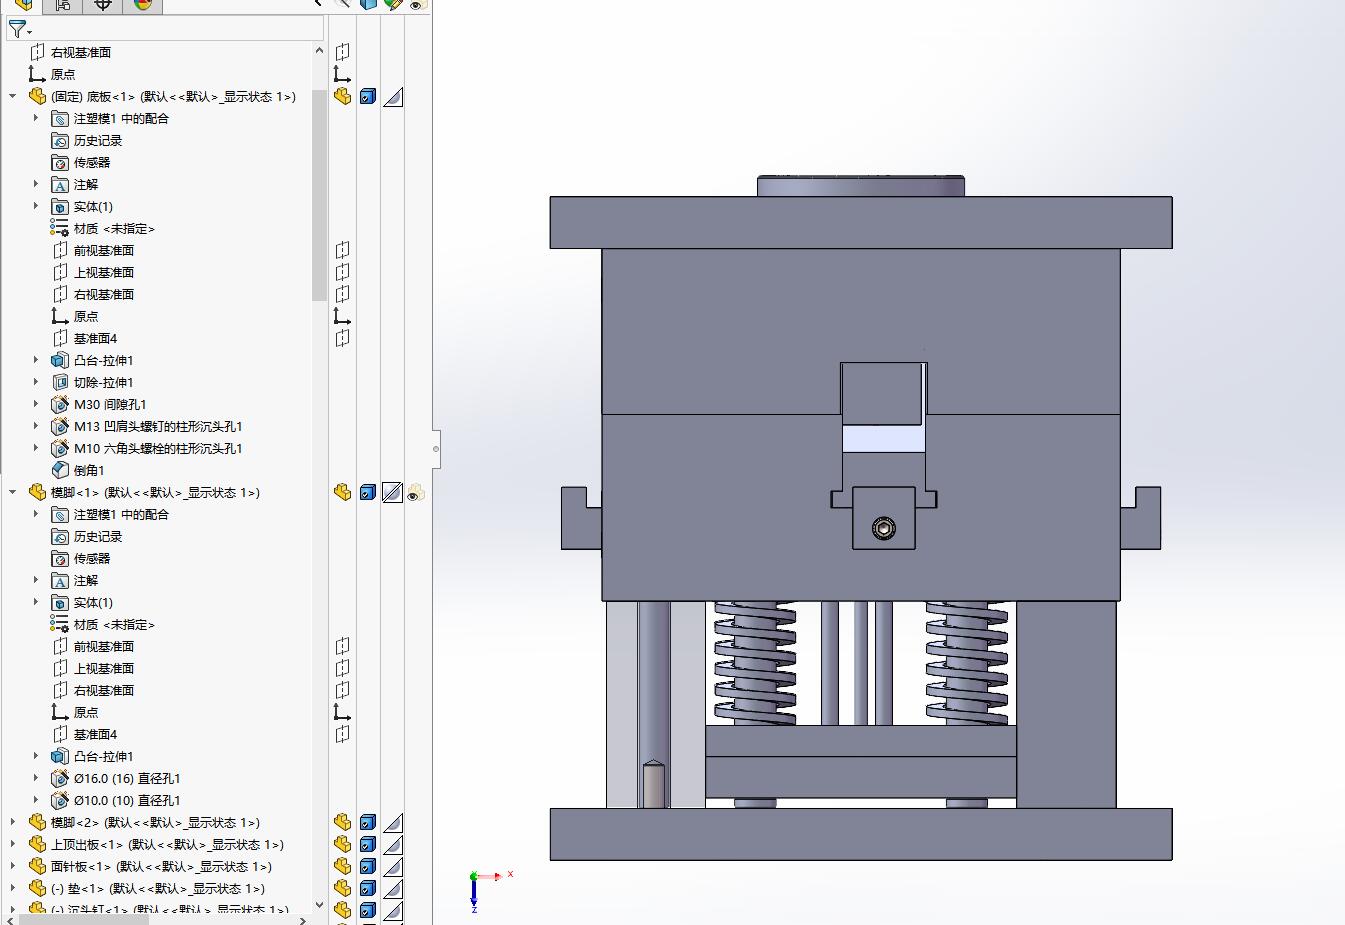Screen dimensions: 1345x925
Task: Toggle hide/show for (-) 垫<1> in display pane
Action: [x=342, y=889]
